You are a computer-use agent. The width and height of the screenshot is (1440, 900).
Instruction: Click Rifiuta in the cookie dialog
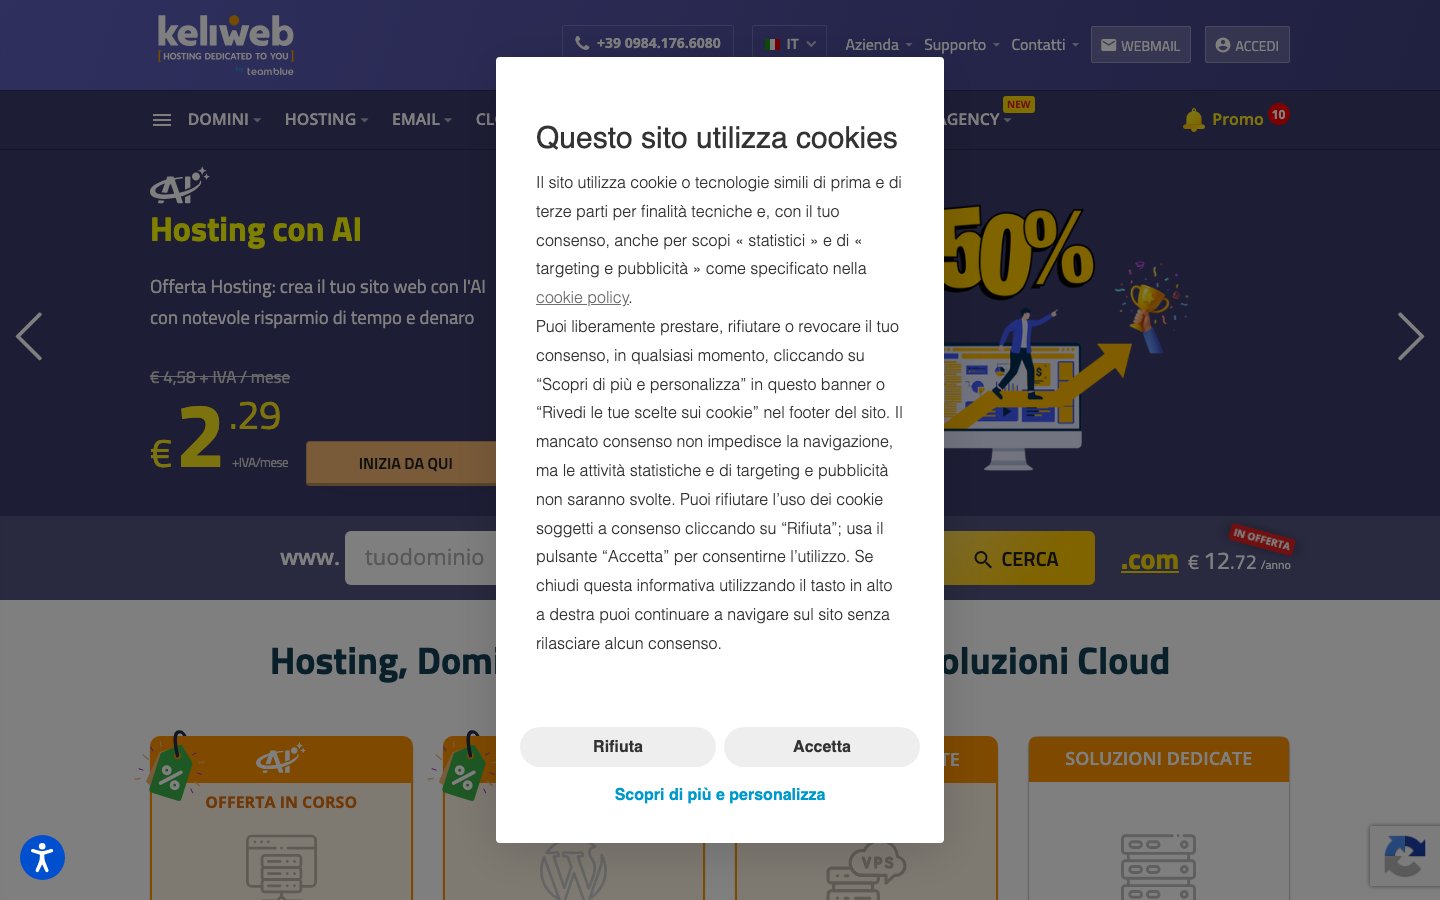618,747
